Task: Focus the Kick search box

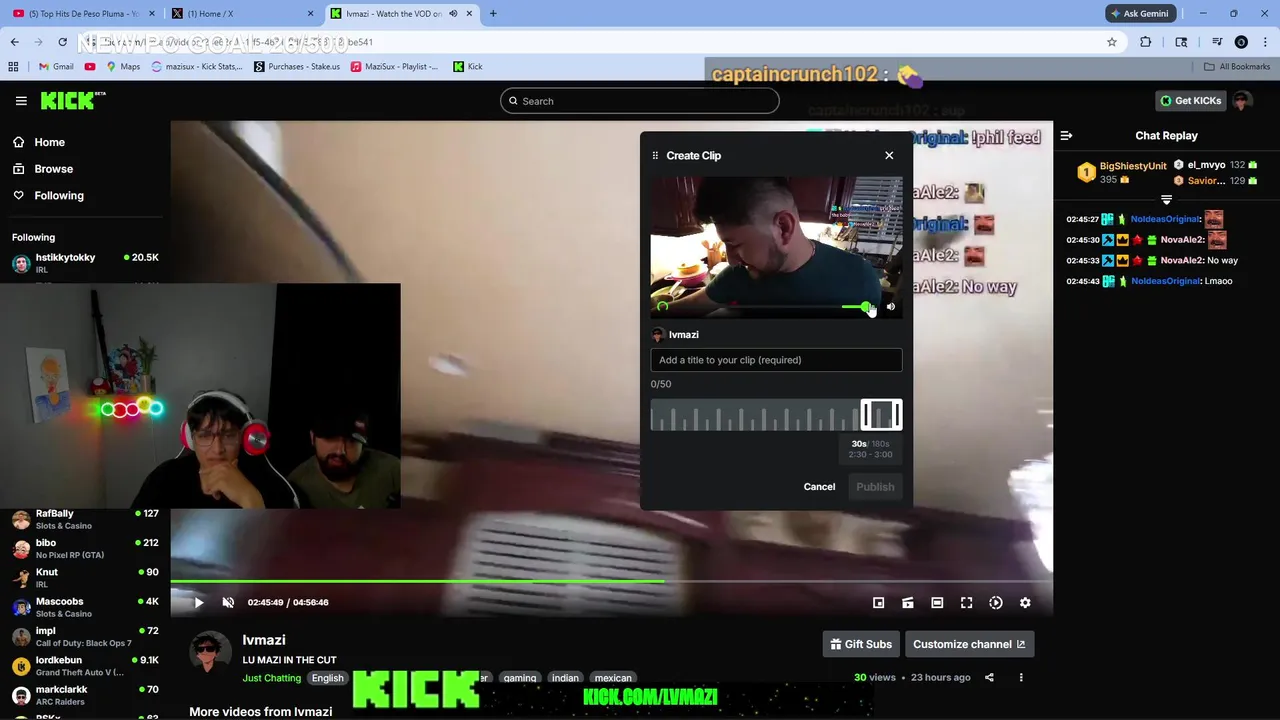Action: click(640, 101)
